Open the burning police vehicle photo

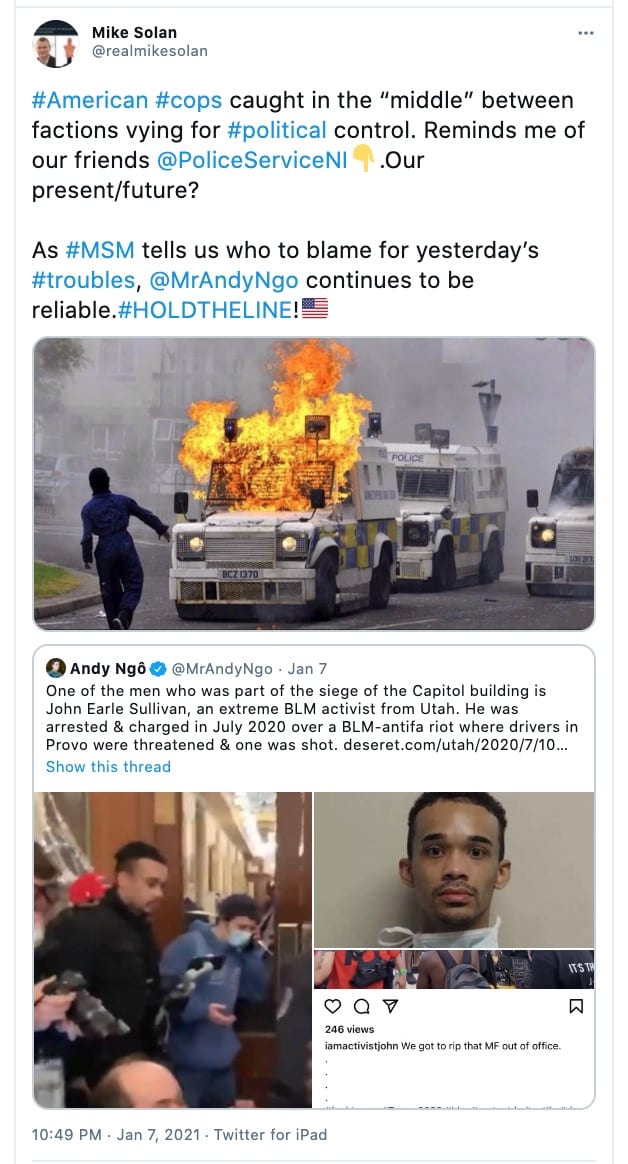314,483
